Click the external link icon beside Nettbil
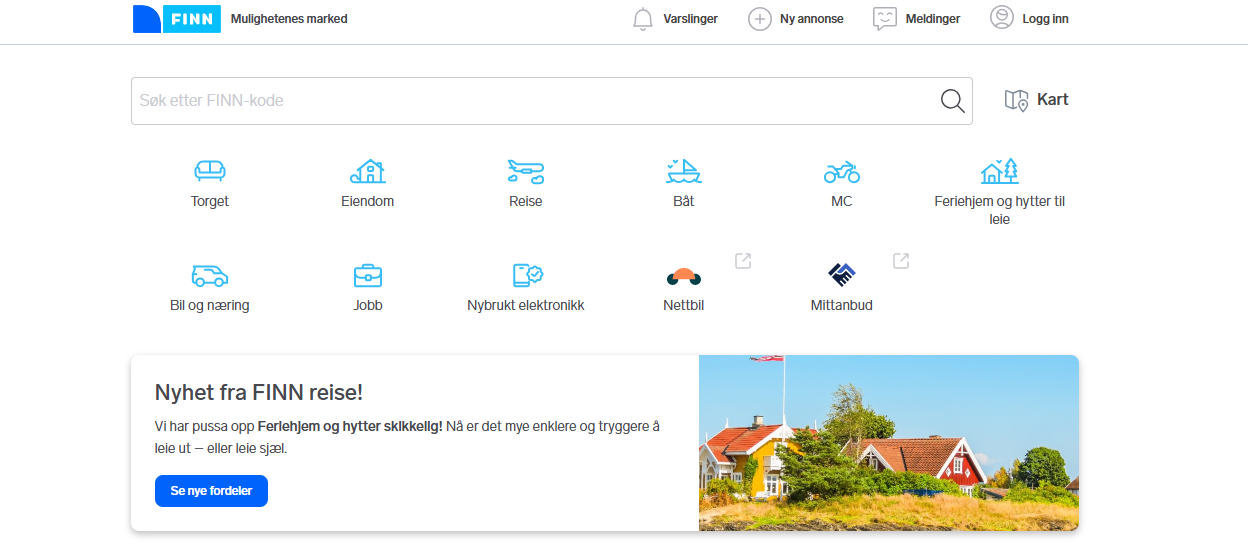This screenshot has height=557, width=1248. tap(743, 261)
